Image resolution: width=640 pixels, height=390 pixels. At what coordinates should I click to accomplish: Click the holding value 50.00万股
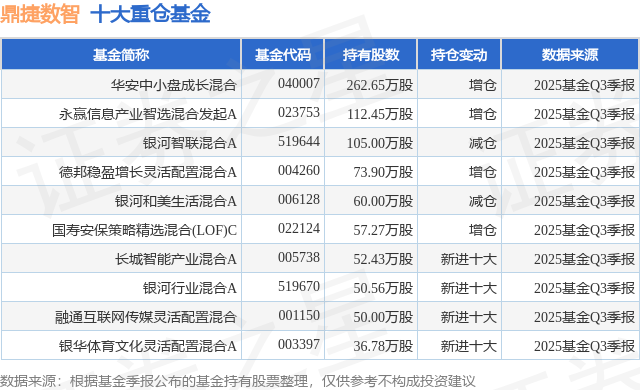pos(383,317)
